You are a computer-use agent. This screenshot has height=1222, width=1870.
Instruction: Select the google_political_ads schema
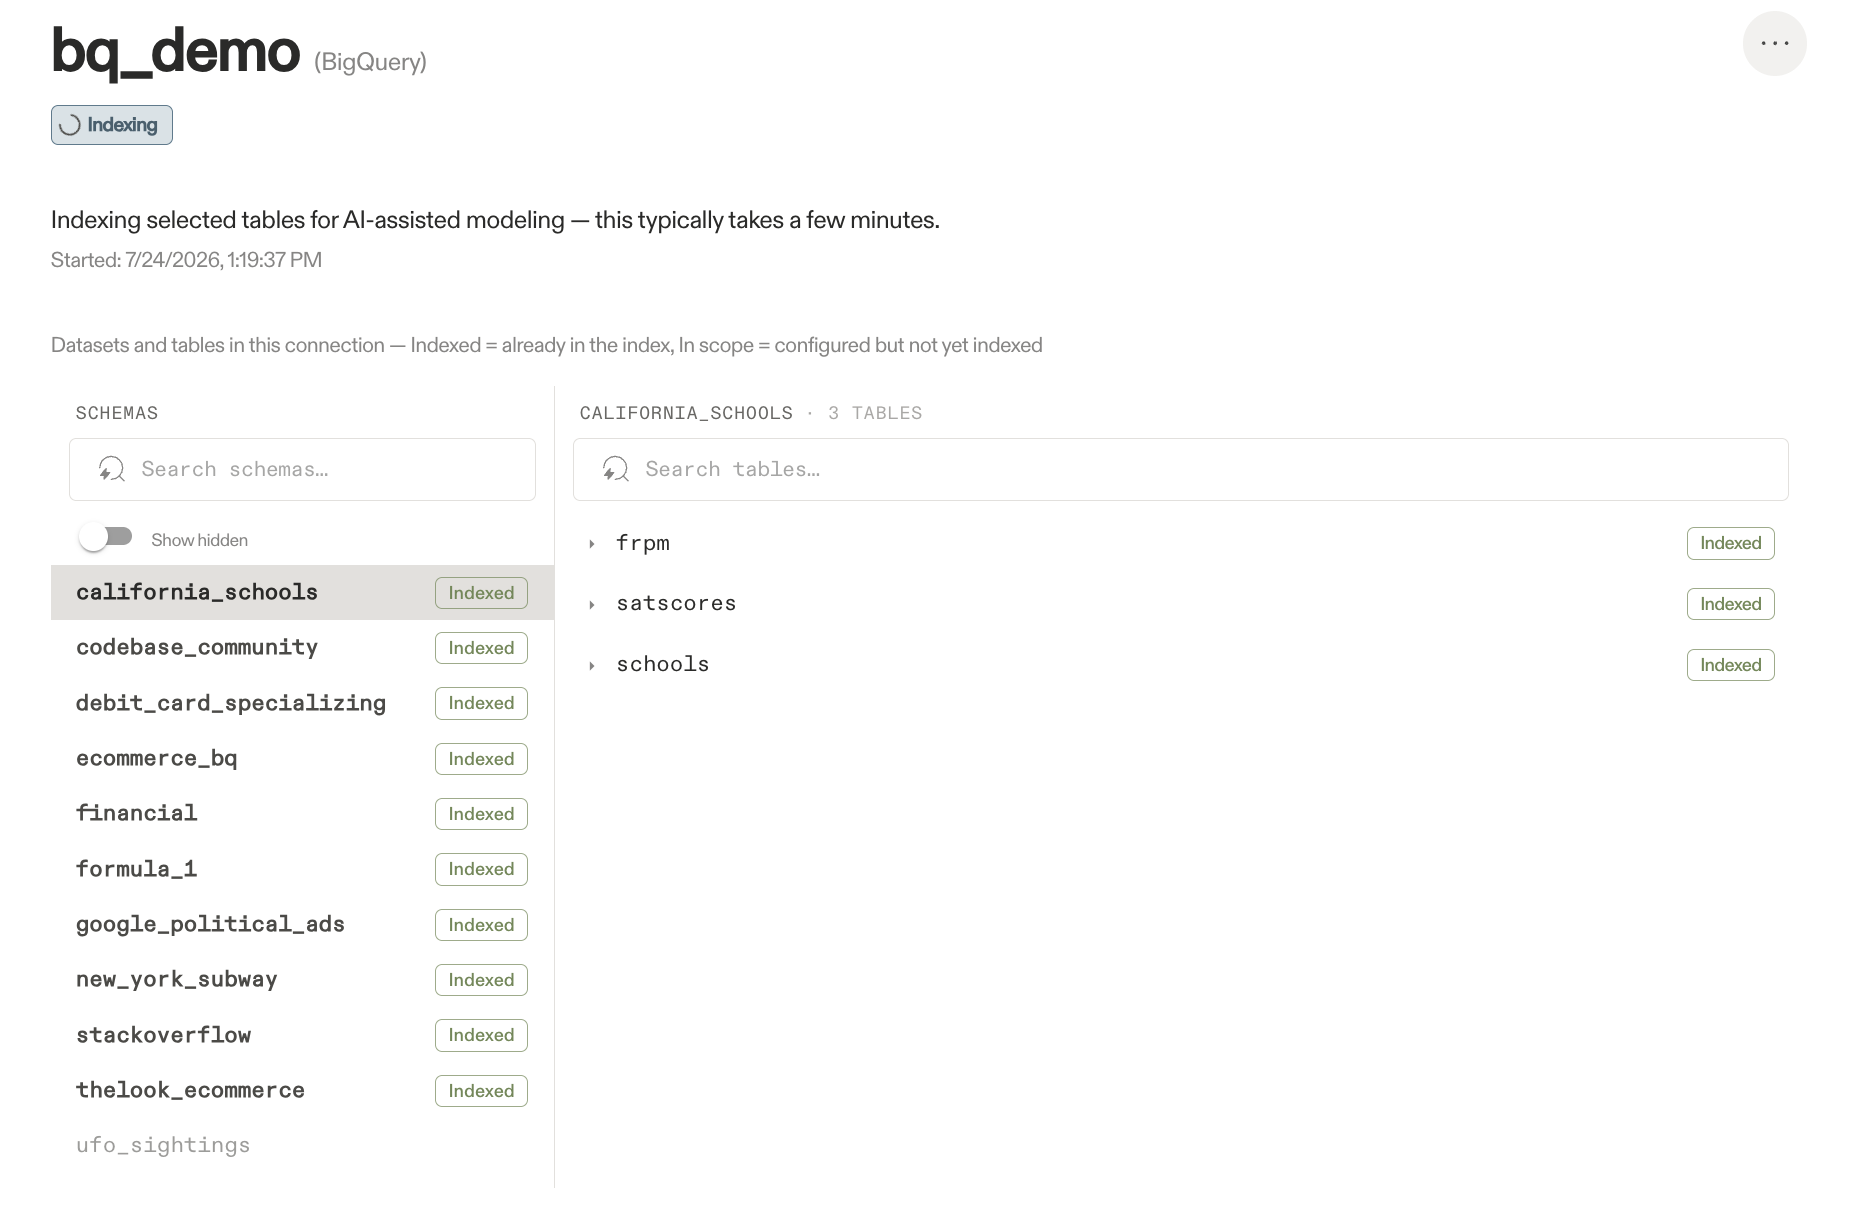(x=302, y=924)
